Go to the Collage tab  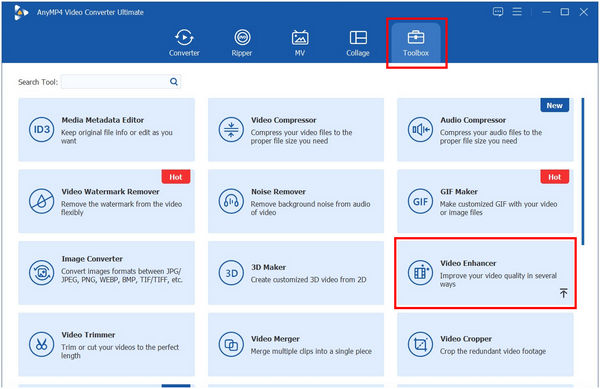tap(358, 43)
